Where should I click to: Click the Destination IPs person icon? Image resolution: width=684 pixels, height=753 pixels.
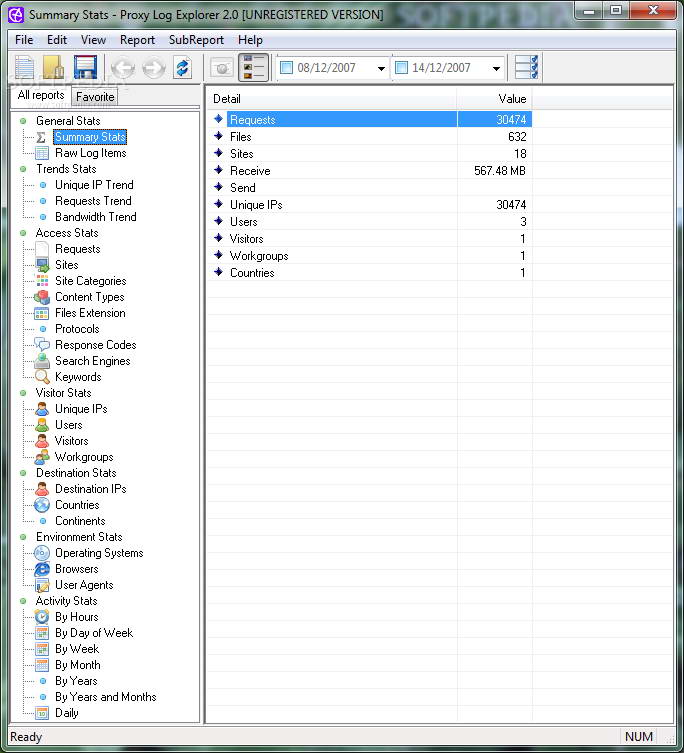[42, 489]
